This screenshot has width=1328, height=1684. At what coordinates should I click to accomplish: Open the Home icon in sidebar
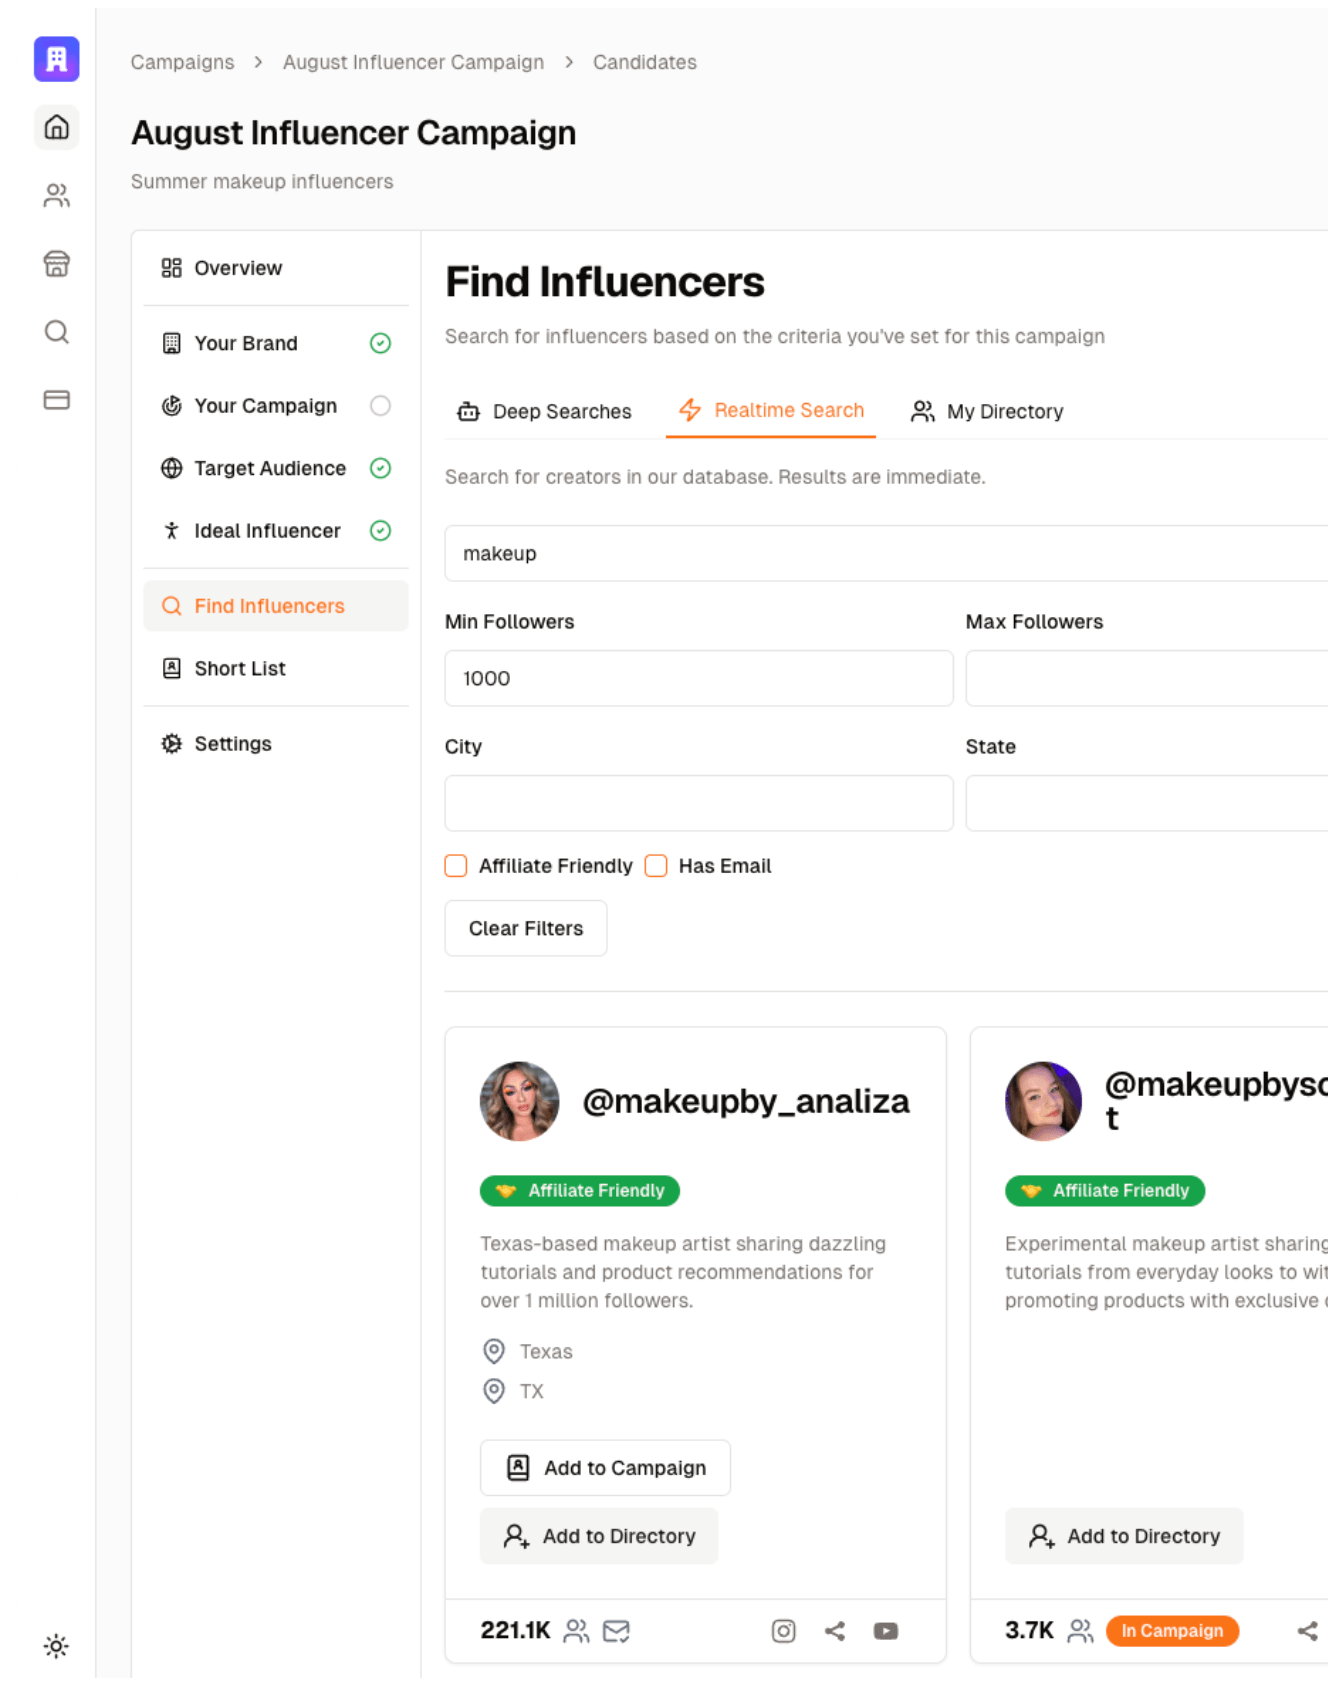(57, 127)
